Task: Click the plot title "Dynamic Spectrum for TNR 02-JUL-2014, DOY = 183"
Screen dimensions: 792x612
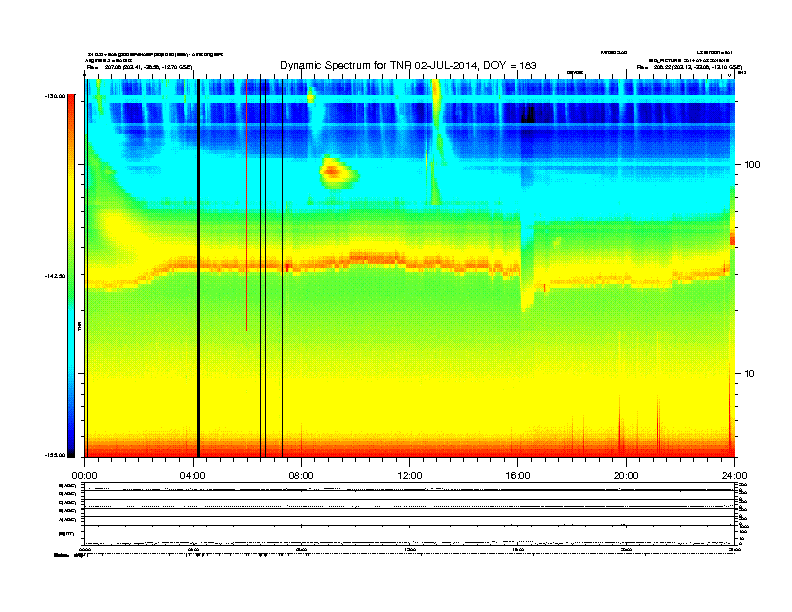Action: pyautogui.click(x=408, y=65)
